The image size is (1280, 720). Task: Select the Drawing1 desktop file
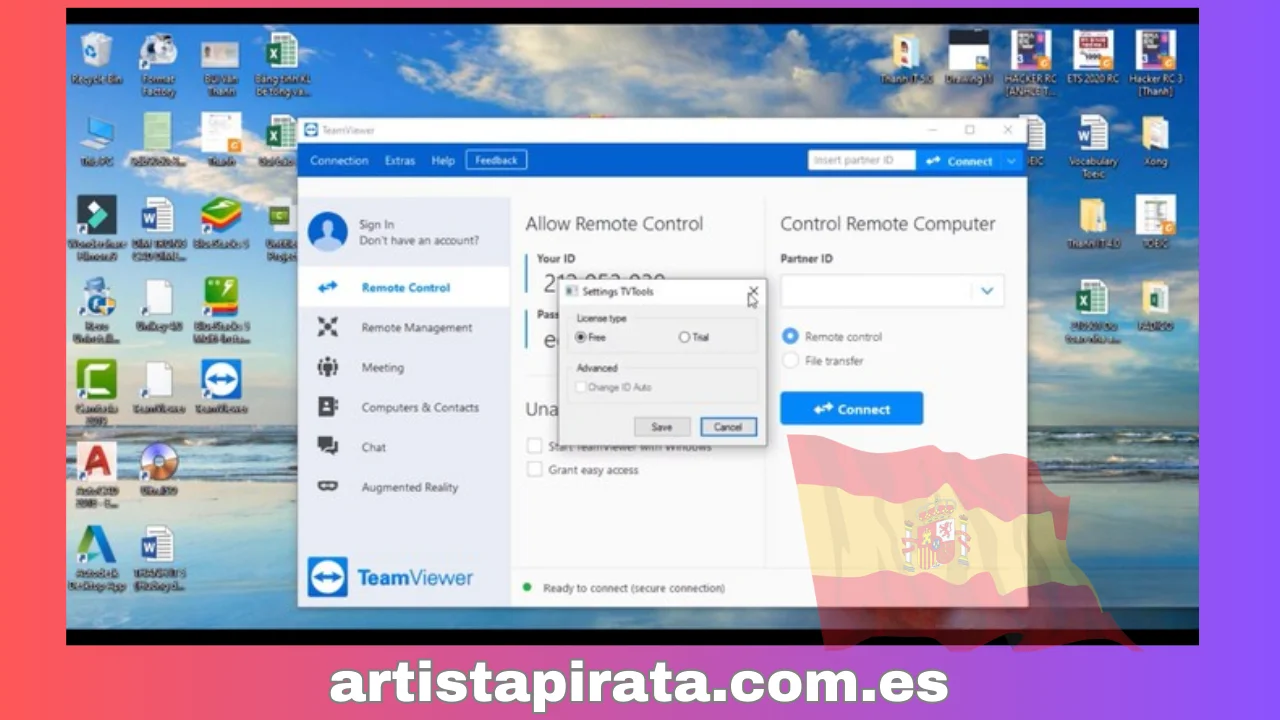969,57
